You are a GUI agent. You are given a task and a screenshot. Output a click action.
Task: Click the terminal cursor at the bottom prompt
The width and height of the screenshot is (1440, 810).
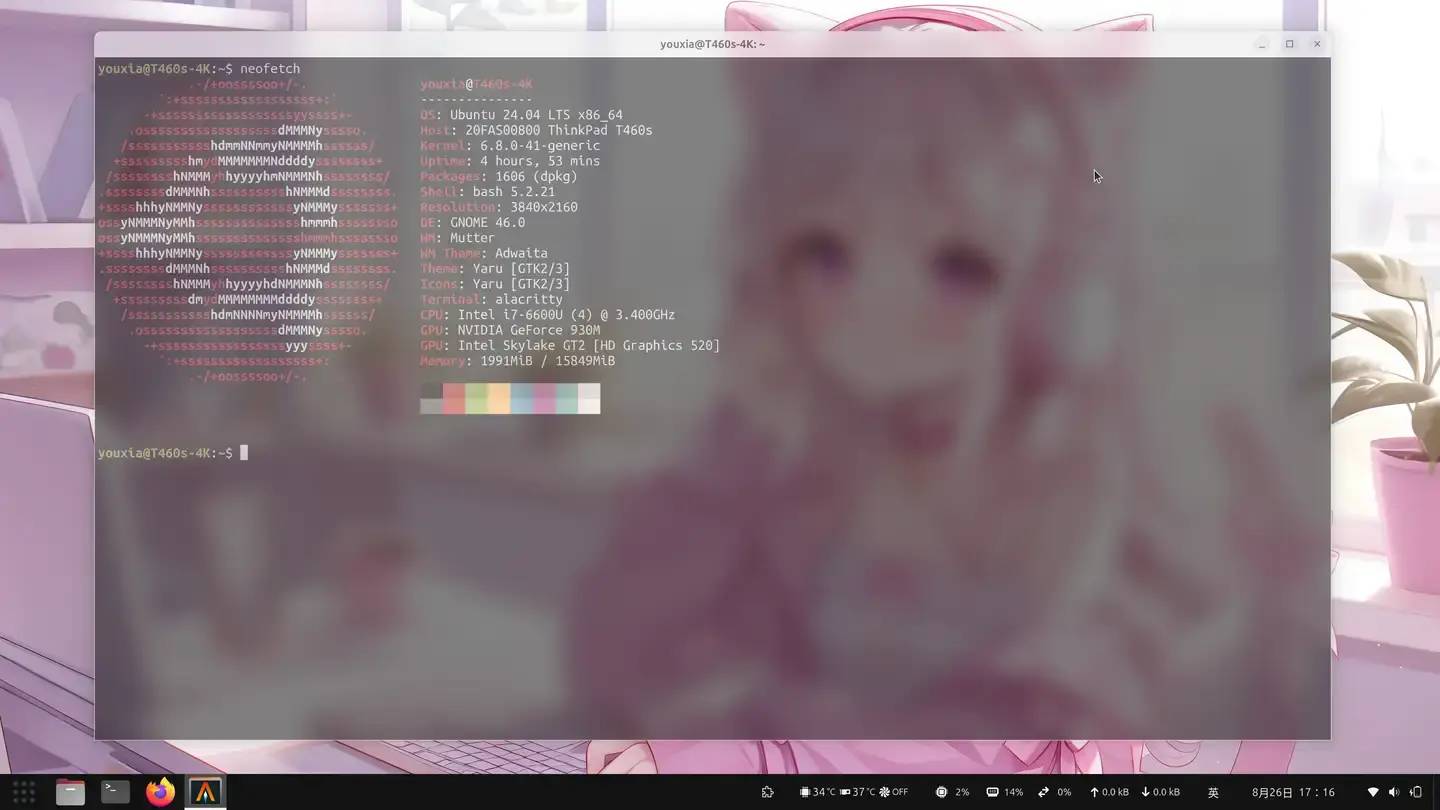pos(244,453)
